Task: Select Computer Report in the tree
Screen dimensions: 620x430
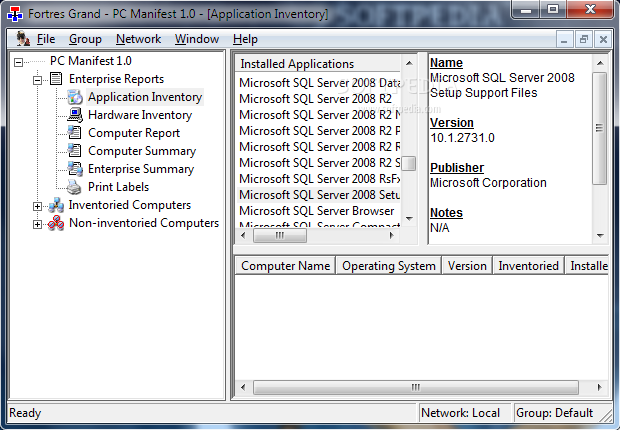Action: (134, 133)
